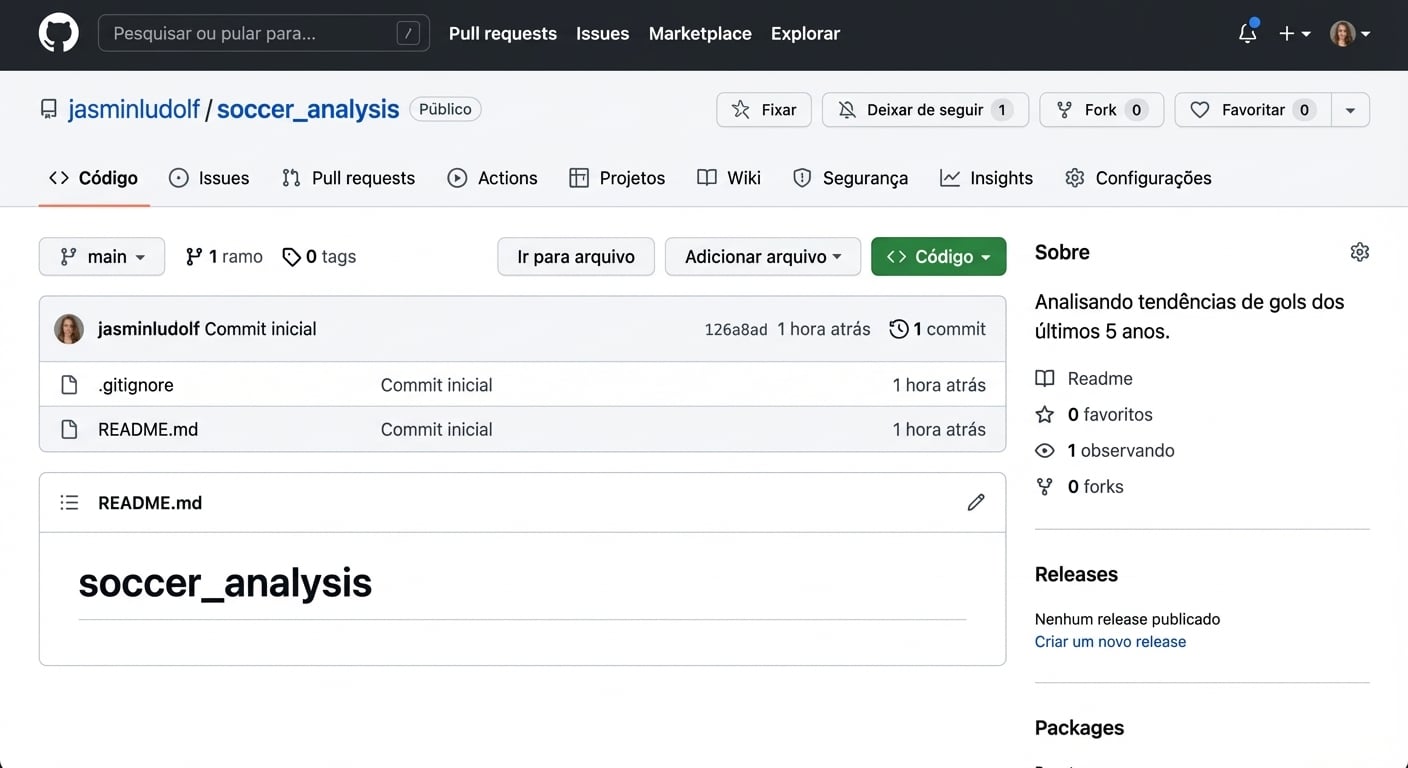The height and width of the screenshot is (768, 1408).
Task: Click the repository book icon beside jasminludolf
Action: (x=48, y=109)
